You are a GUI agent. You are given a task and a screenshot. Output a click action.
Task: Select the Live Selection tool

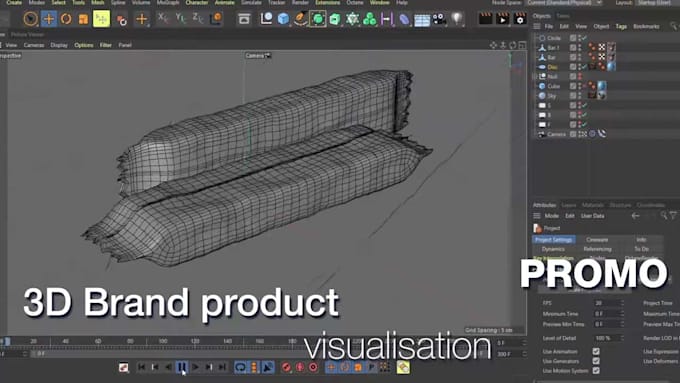click(x=30, y=19)
